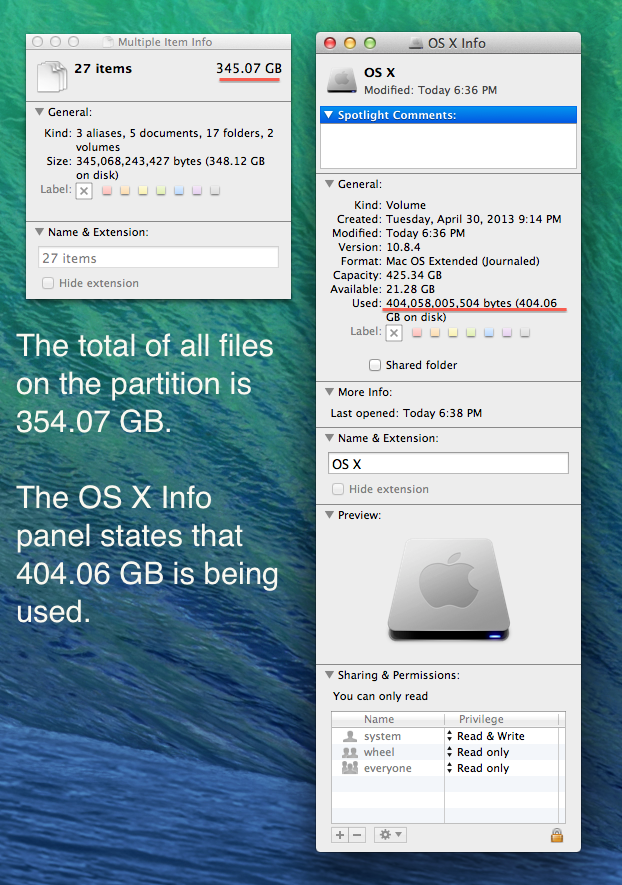Pick yellow label in Multiple Item Info
This screenshot has width=622, height=885.
pyautogui.click(x=143, y=190)
